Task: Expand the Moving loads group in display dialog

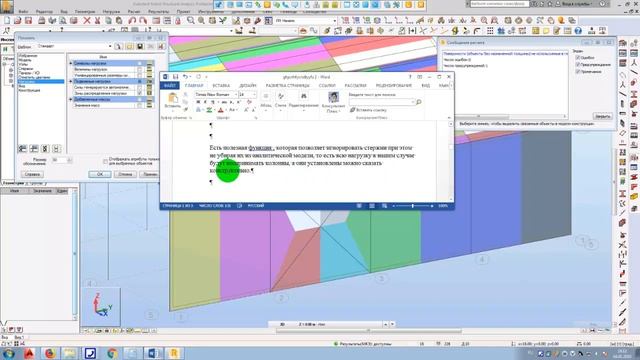Action: point(71,81)
